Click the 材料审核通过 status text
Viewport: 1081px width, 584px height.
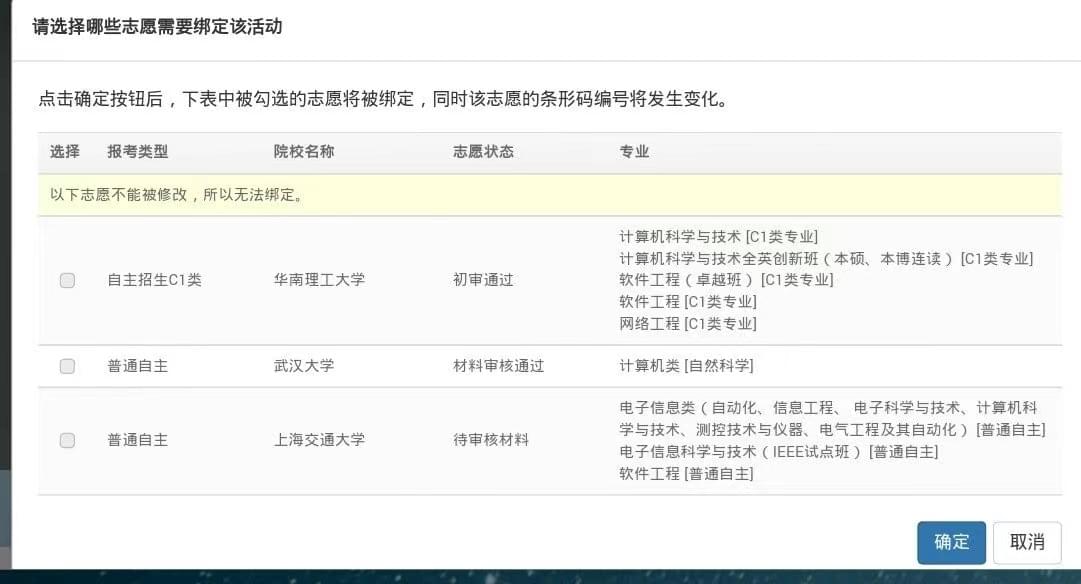498,366
